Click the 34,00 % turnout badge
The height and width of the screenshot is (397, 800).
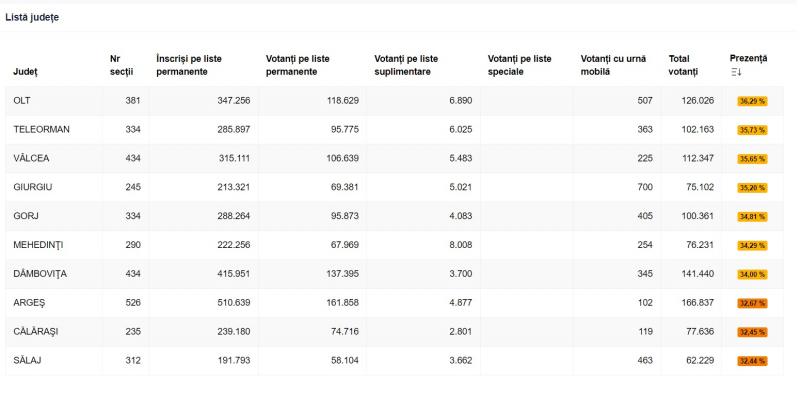tap(752, 275)
